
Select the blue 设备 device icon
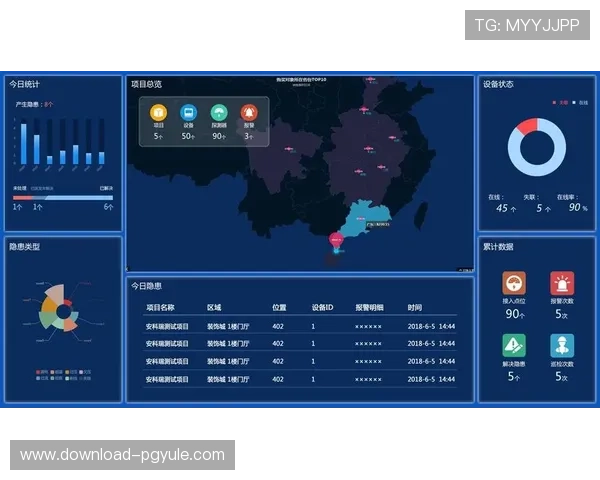[188, 113]
